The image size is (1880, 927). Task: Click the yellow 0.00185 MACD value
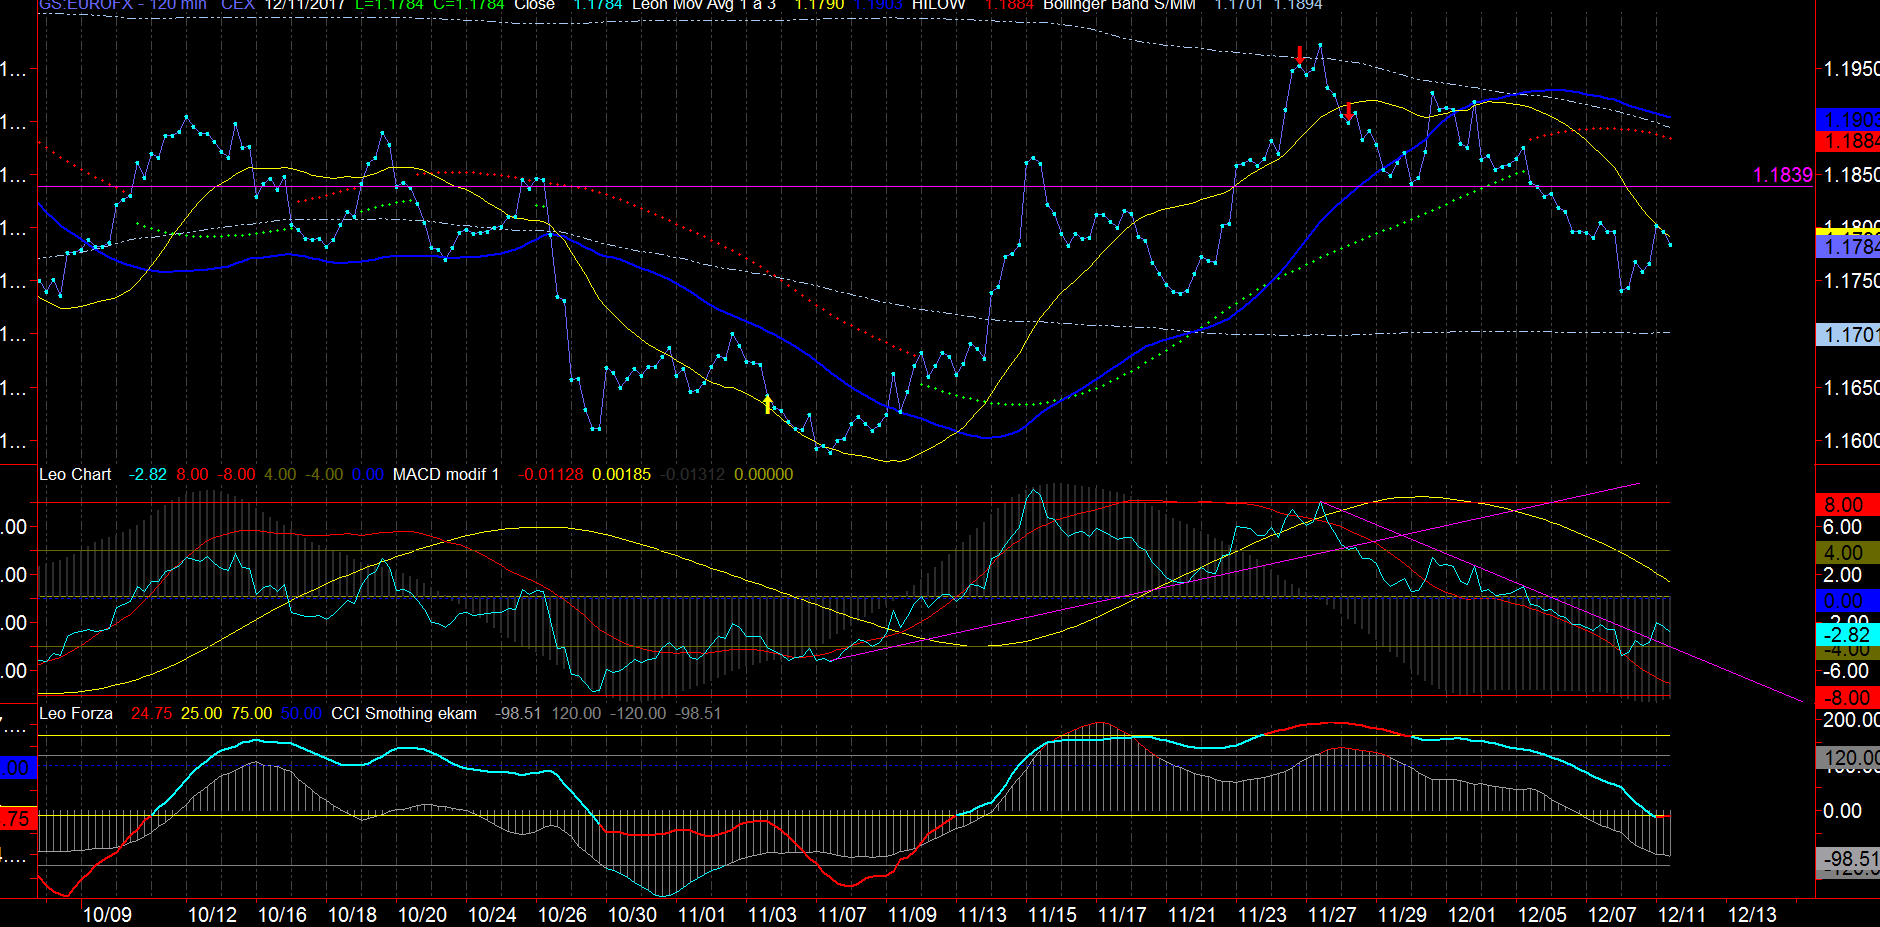point(621,474)
